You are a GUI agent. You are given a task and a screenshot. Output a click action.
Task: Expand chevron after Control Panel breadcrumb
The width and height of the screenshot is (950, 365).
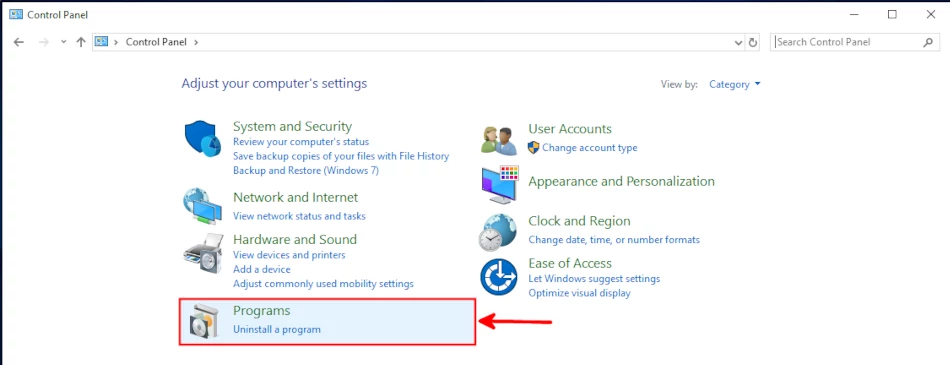pos(196,42)
